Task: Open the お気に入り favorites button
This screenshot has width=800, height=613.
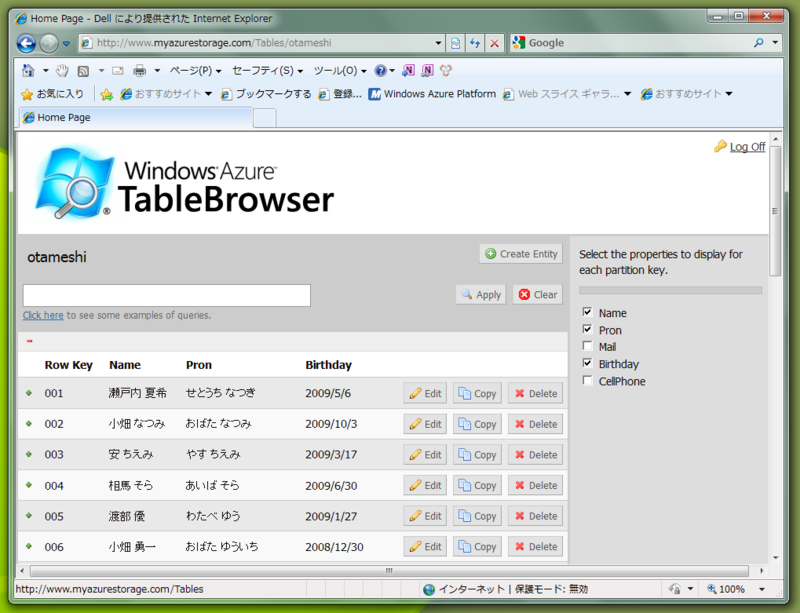Action: click(53, 94)
